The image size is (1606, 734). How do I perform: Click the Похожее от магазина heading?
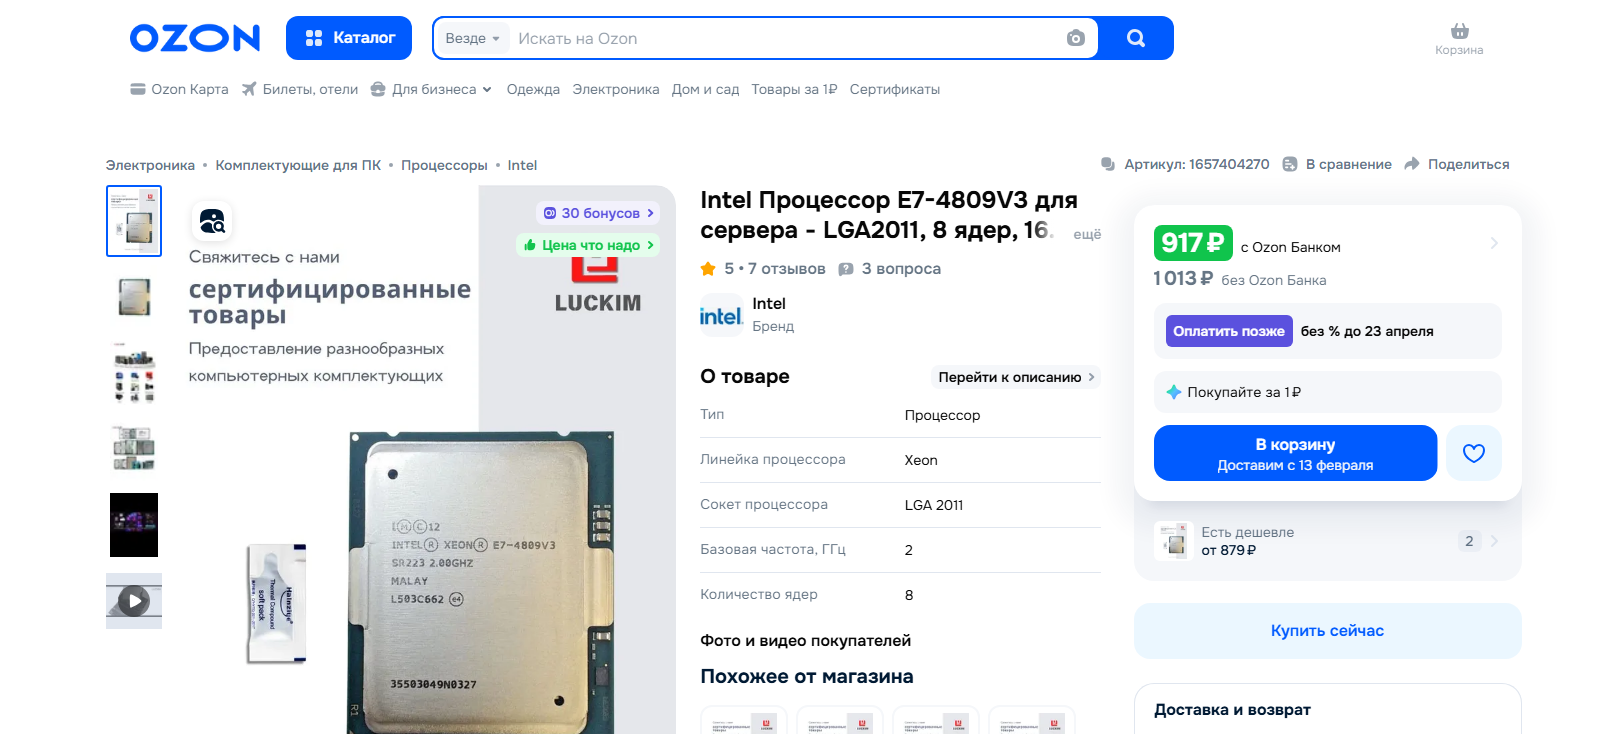[806, 676]
